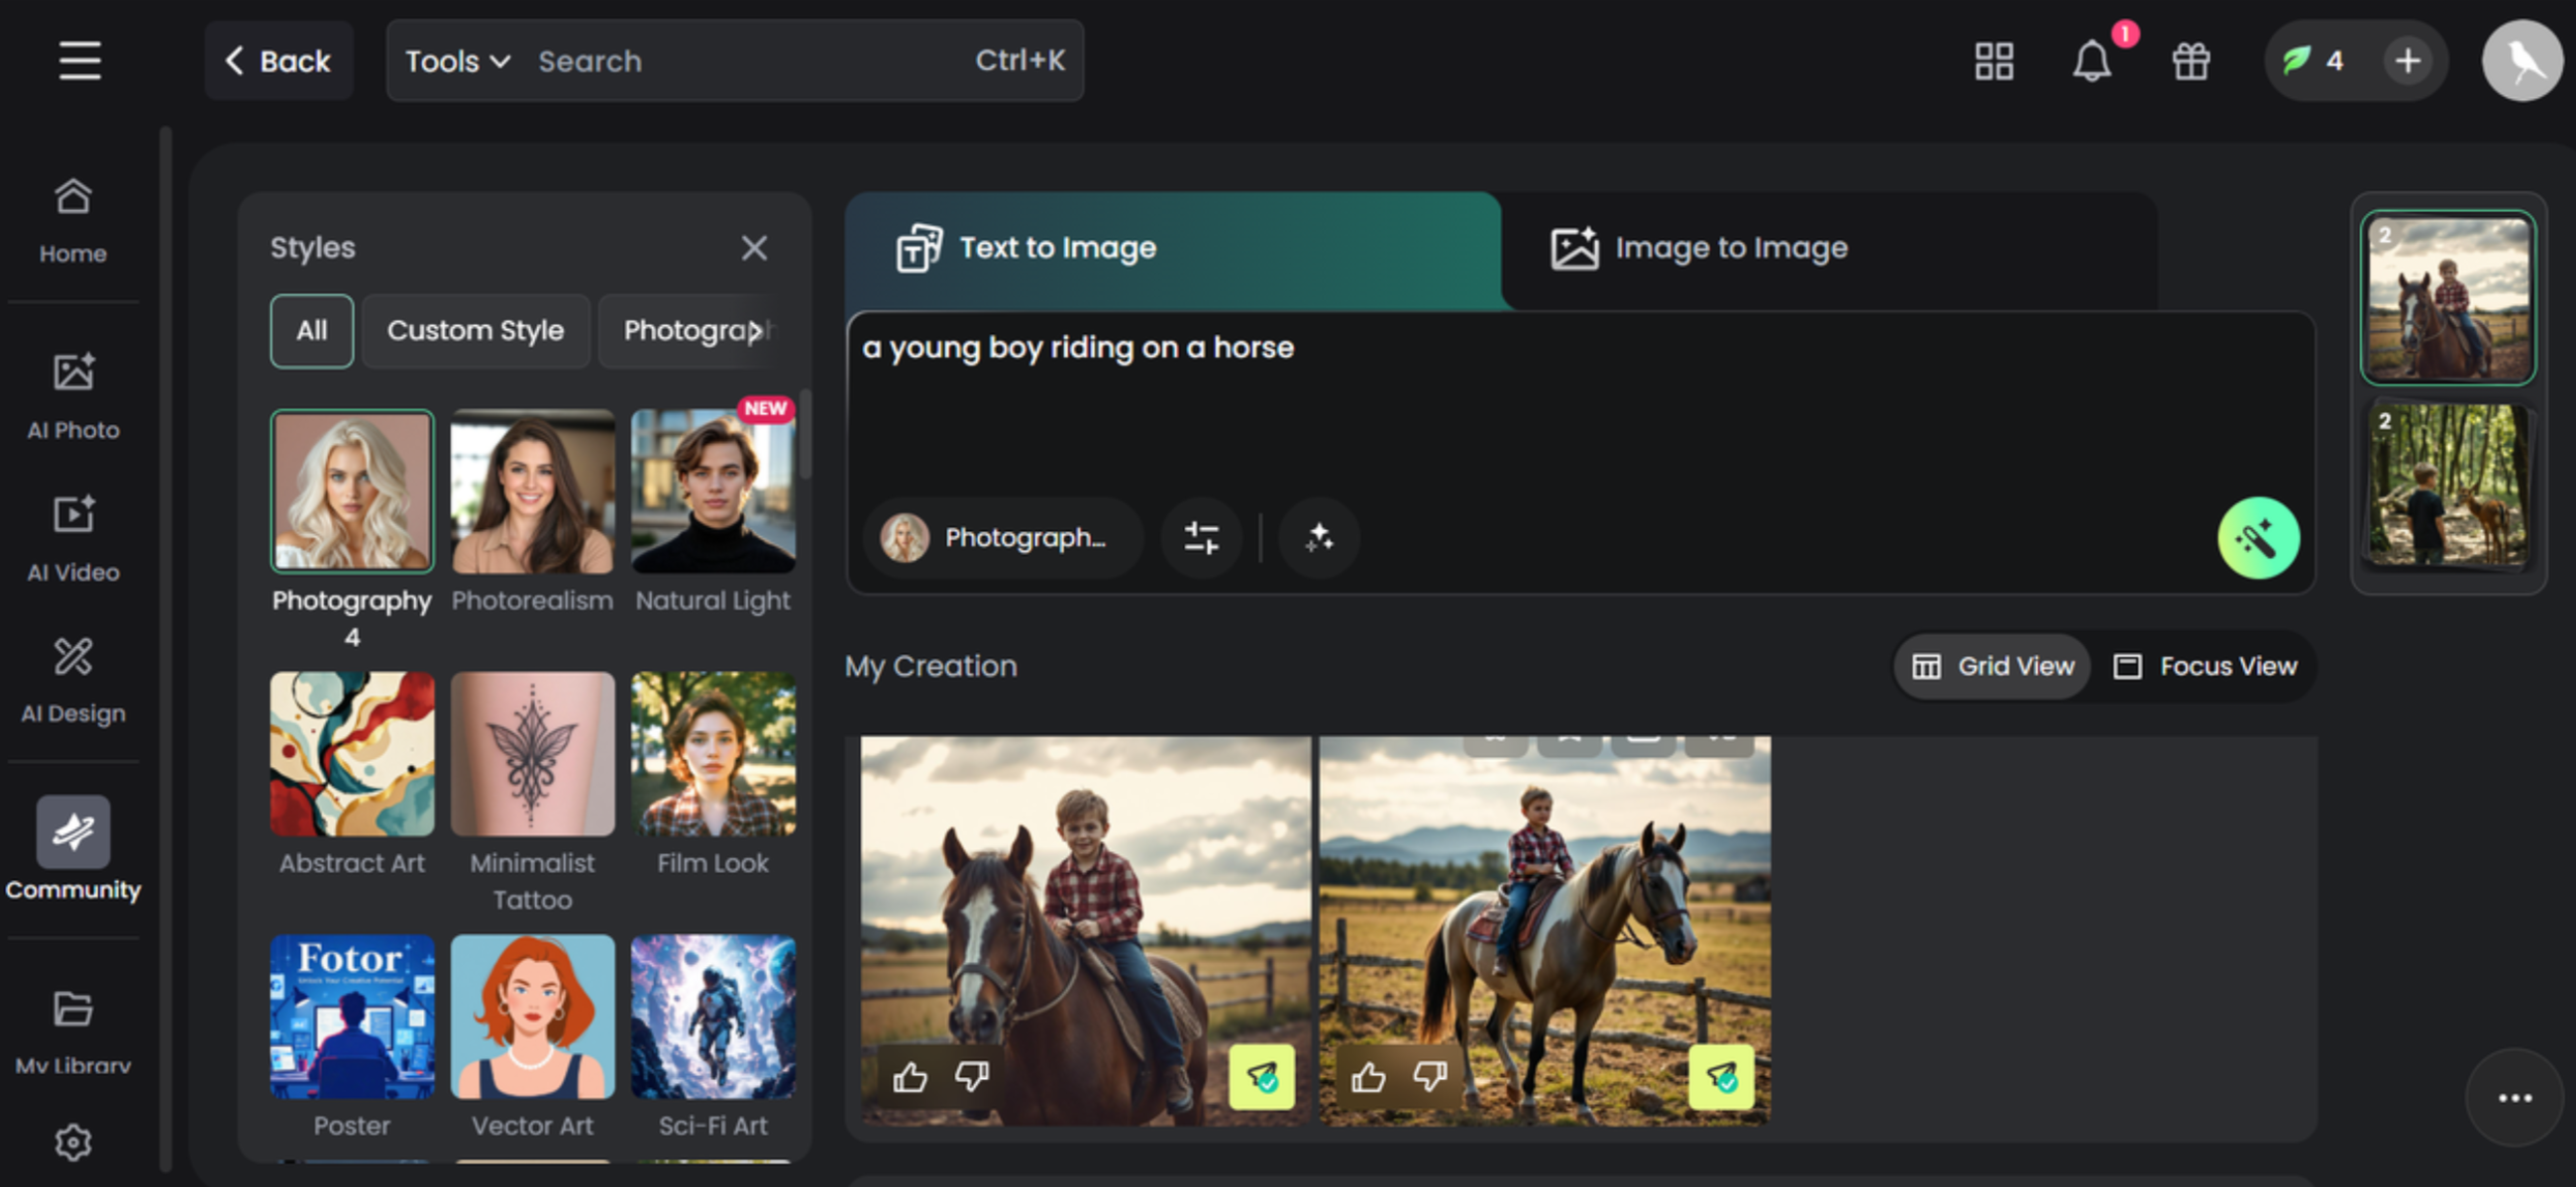Switch to Grid View

coord(1992,666)
